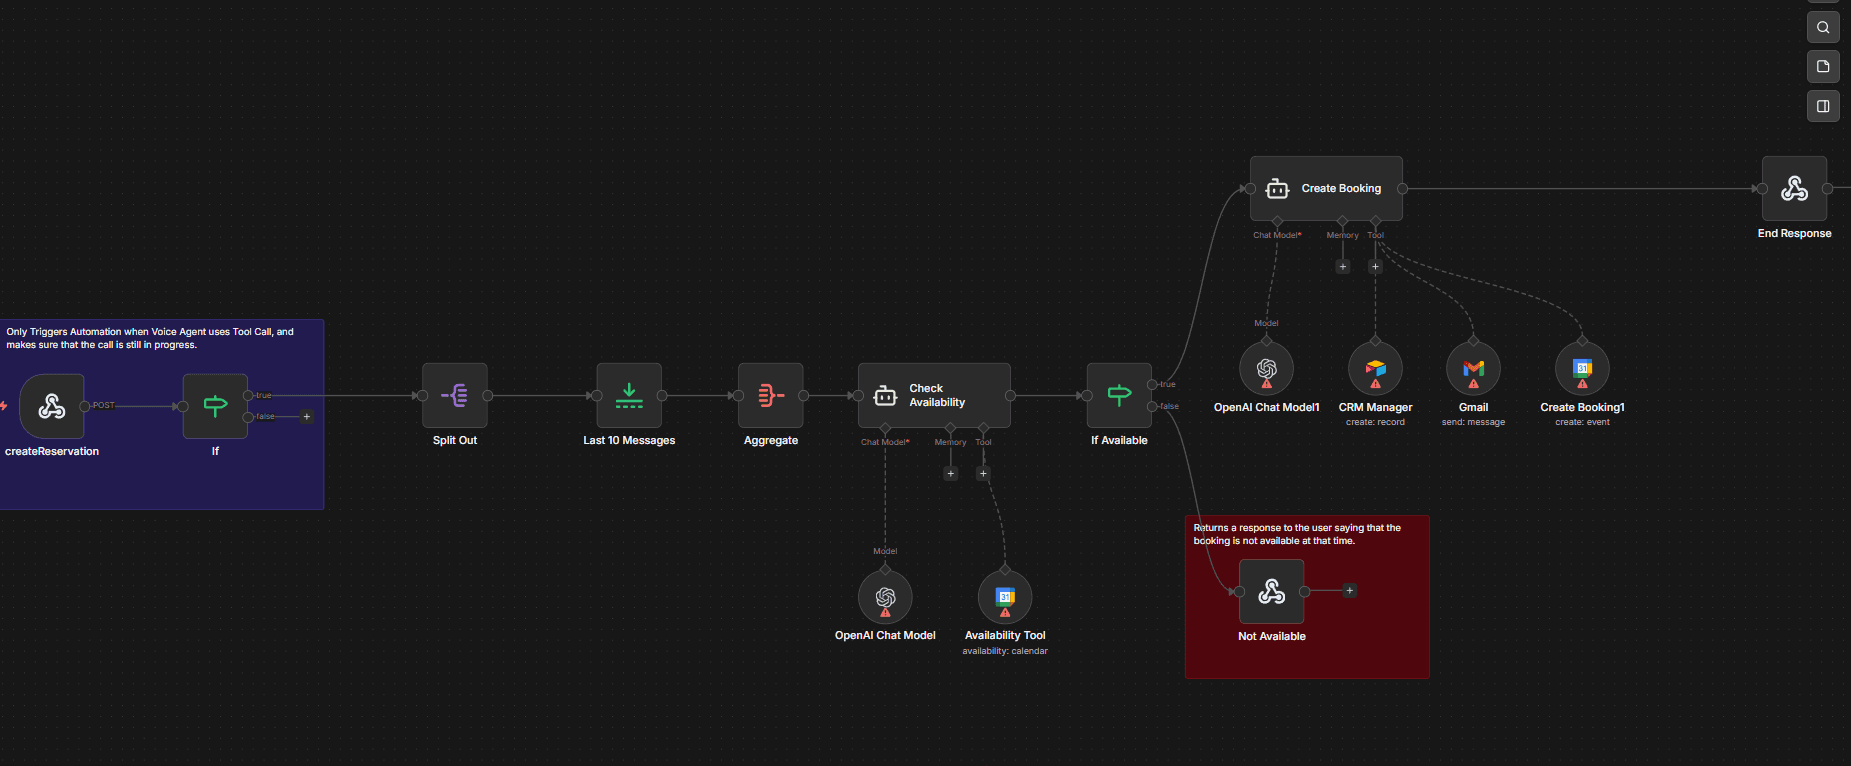The height and width of the screenshot is (766, 1851).
Task: Open the Availability Tool calendar node
Action: [x=1005, y=597]
